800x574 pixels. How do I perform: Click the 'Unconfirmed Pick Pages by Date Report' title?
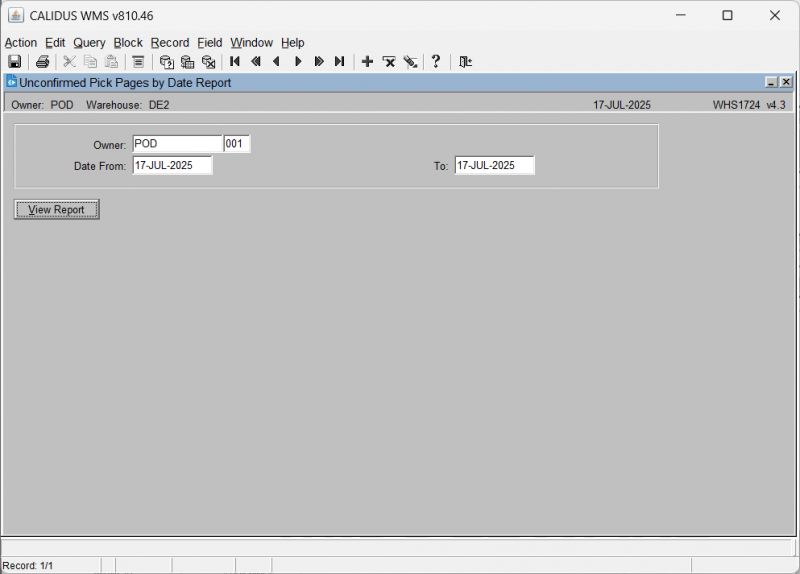(x=125, y=83)
